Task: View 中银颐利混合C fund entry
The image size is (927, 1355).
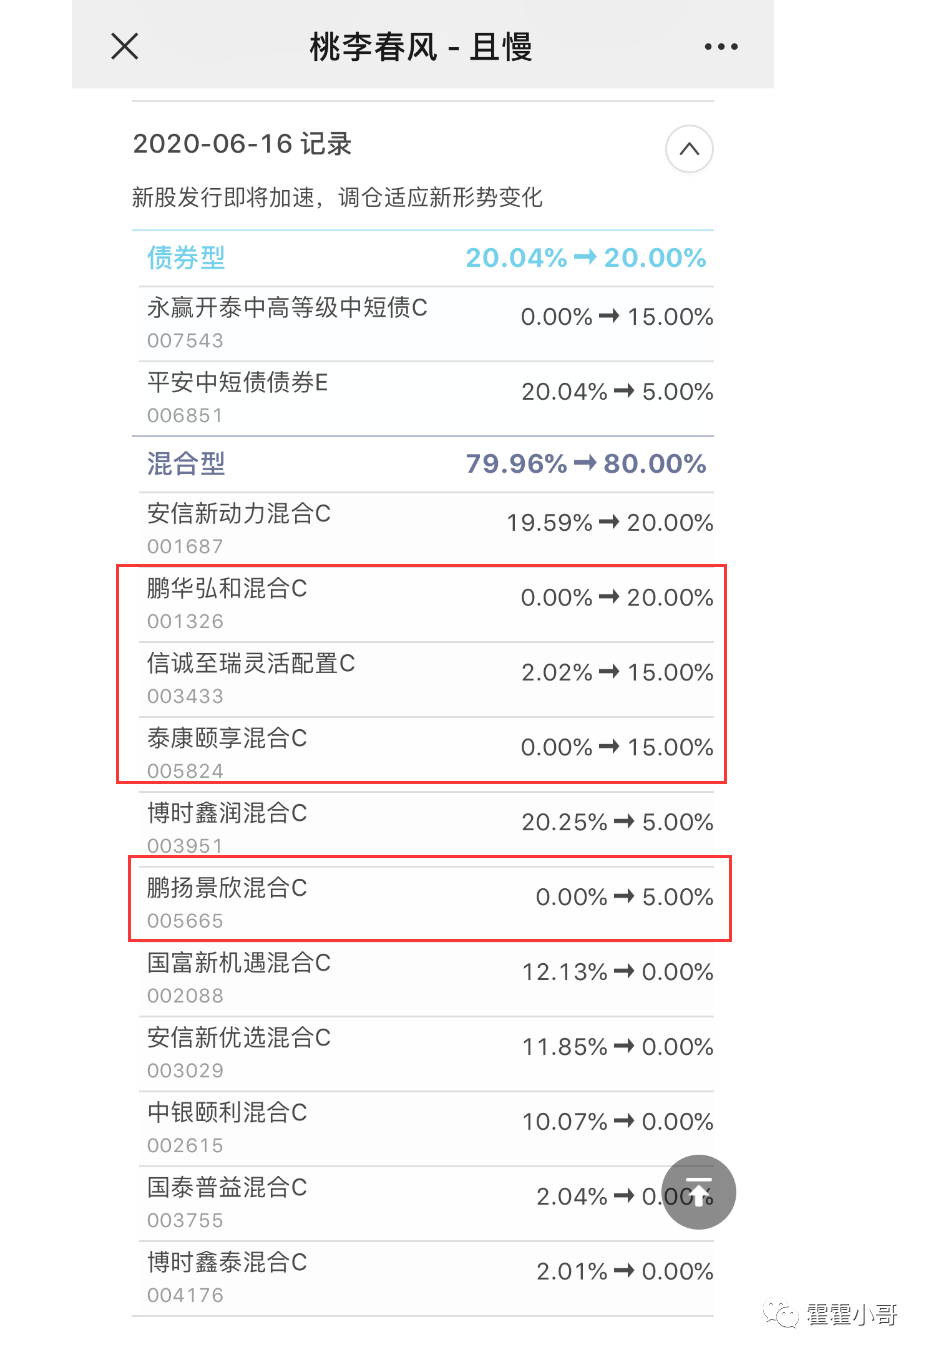Action: tap(423, 1130)
